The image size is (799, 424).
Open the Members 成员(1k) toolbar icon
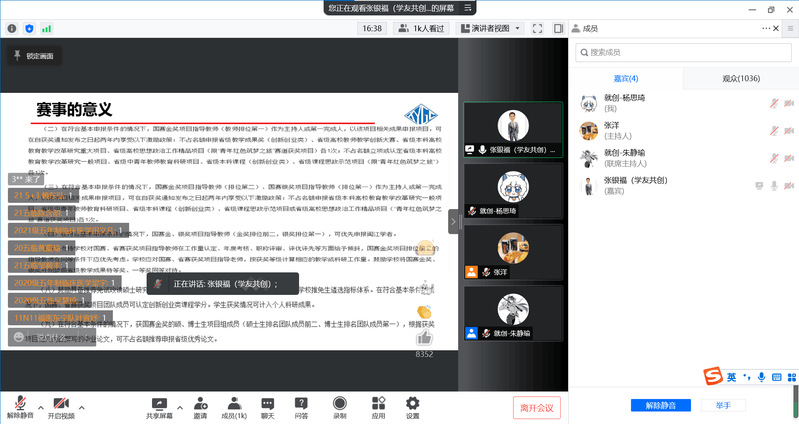tap(233, 405)
